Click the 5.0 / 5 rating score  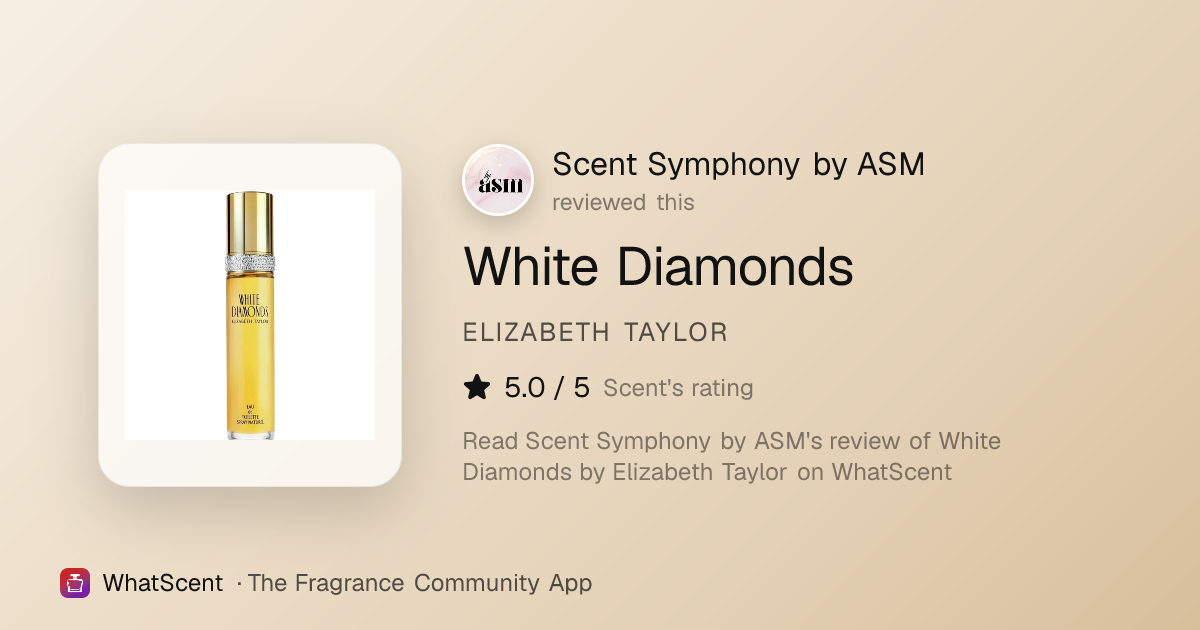pos(547,388)
